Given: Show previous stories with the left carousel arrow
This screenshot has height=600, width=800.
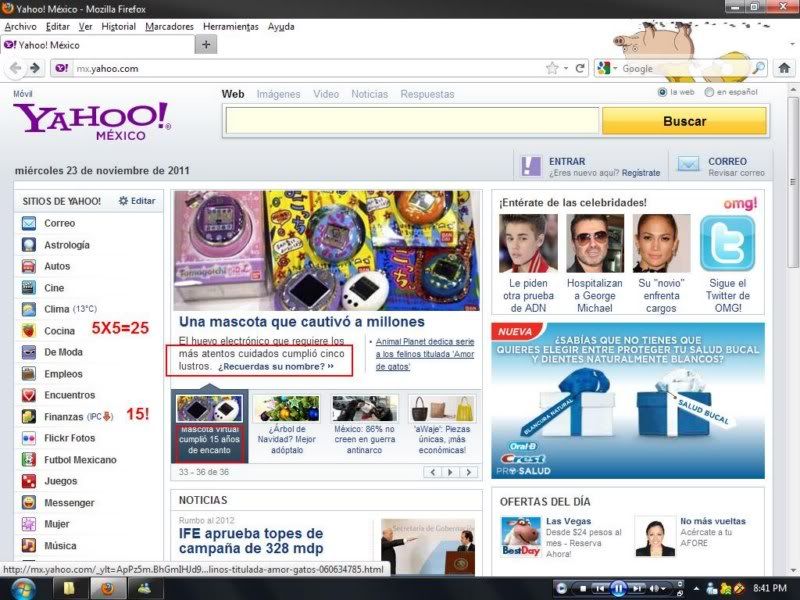Looking at the screenshot, I should pos(433,472).
